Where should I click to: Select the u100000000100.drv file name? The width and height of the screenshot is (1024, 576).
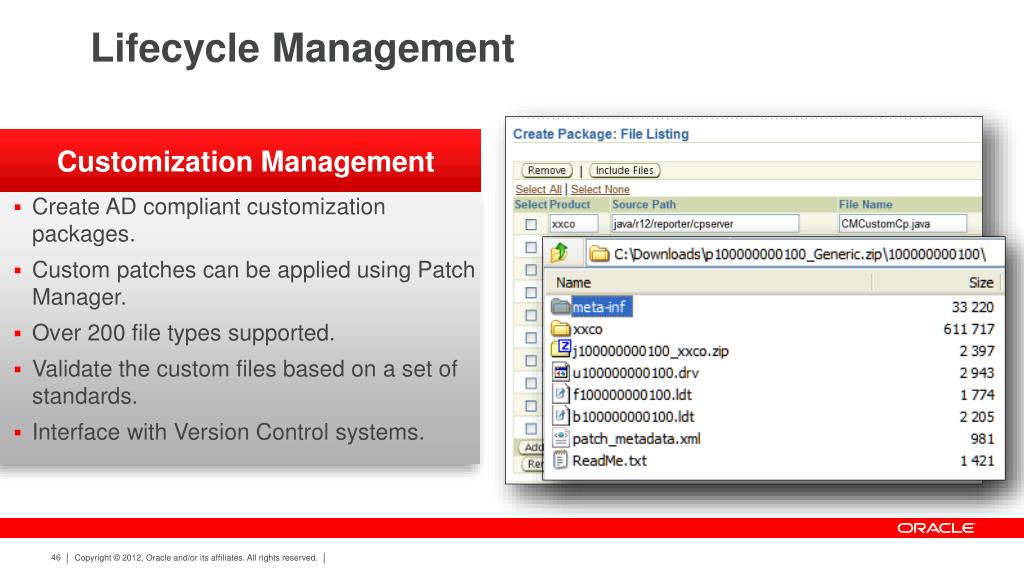point(635,373)
